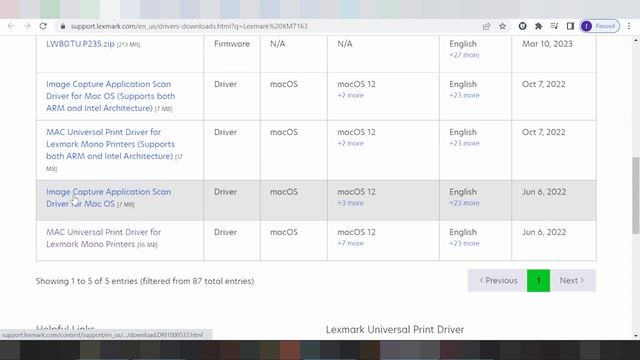Open Chrome three-dot menu

click(629, 26)
